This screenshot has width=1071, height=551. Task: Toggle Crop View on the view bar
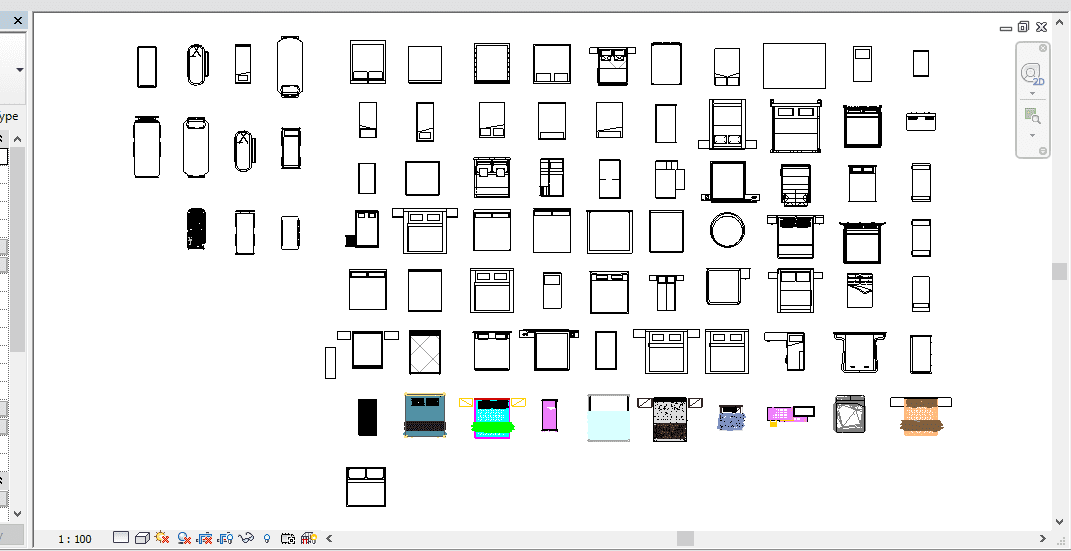tap(205, 538)
